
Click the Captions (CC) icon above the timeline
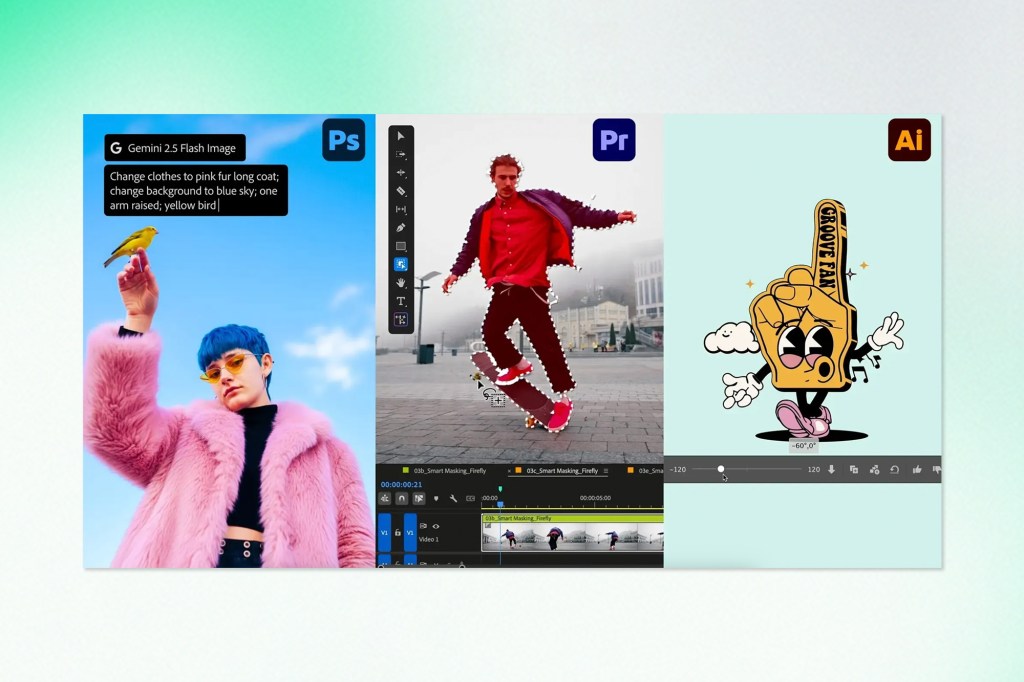[x=469, y=498]
